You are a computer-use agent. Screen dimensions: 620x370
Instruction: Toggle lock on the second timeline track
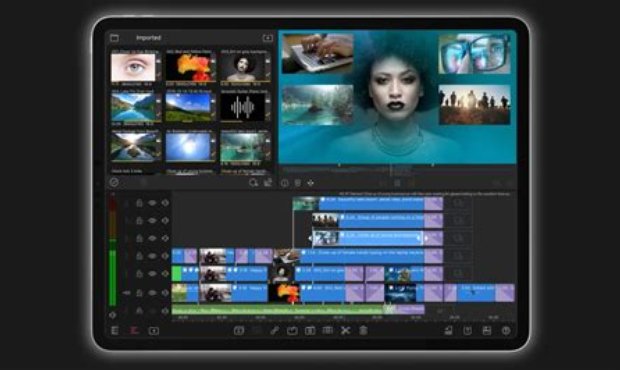point(139,221)
